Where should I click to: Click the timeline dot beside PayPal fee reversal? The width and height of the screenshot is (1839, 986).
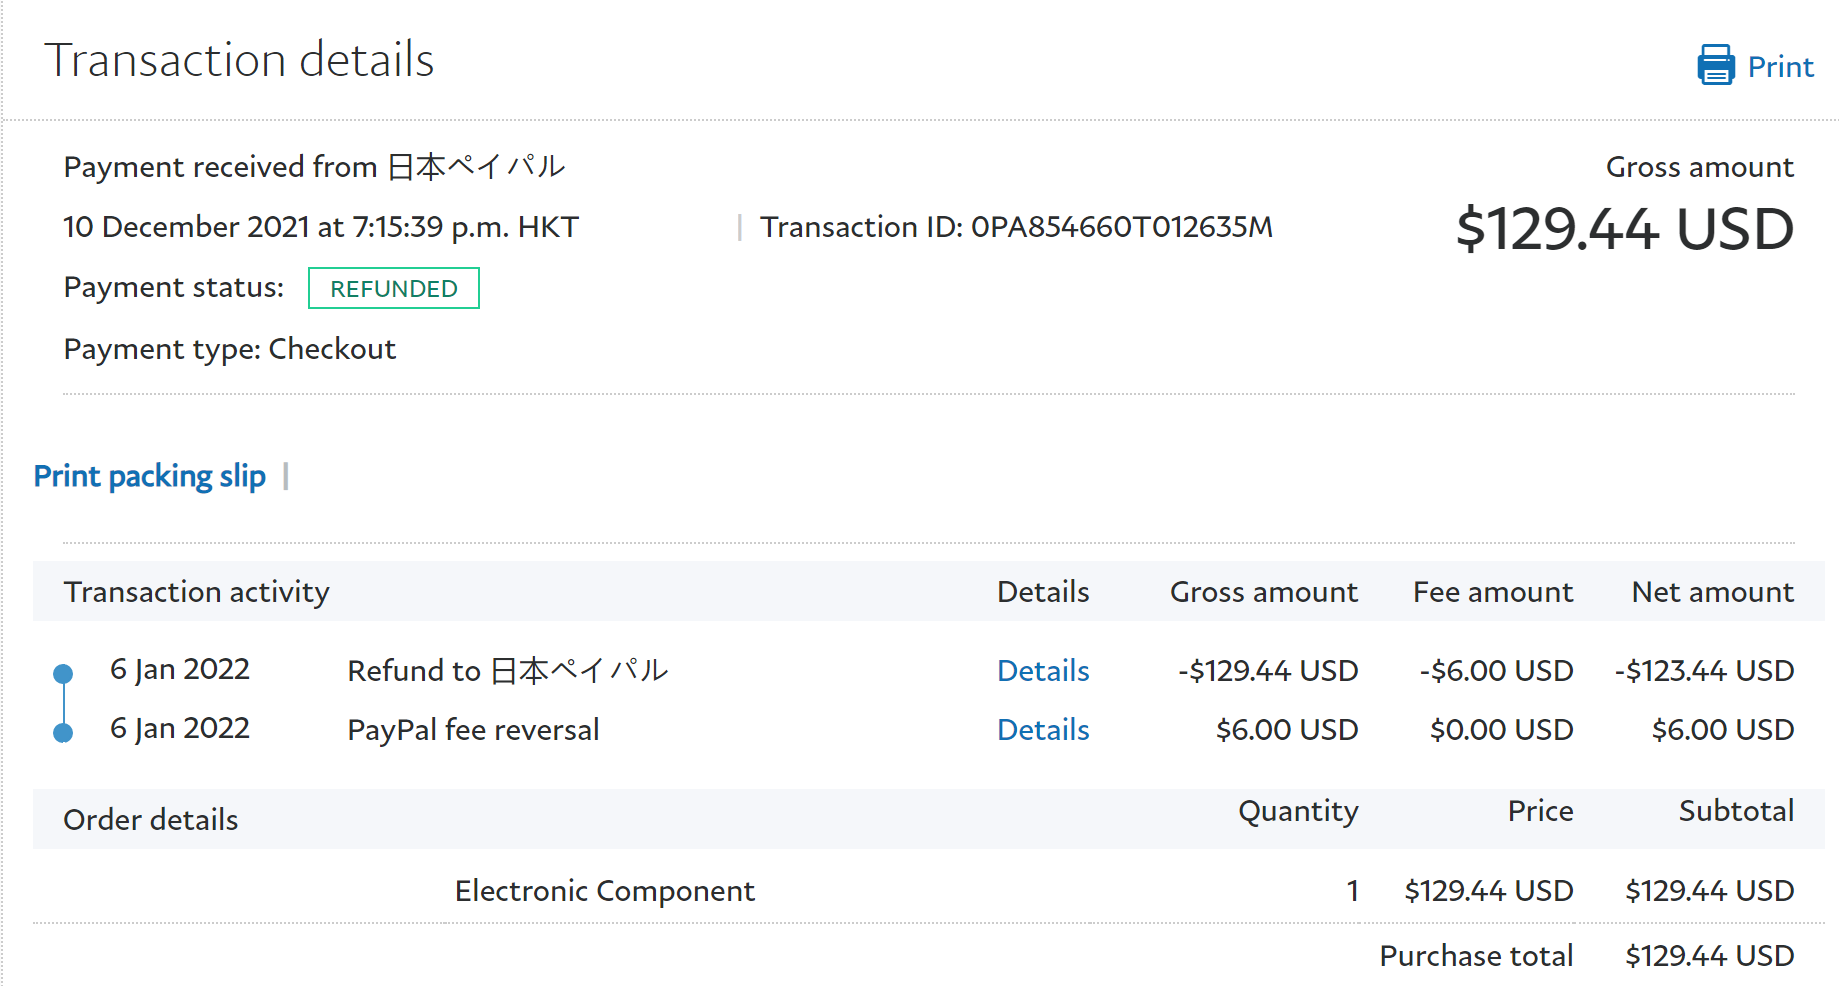[63, 733]
